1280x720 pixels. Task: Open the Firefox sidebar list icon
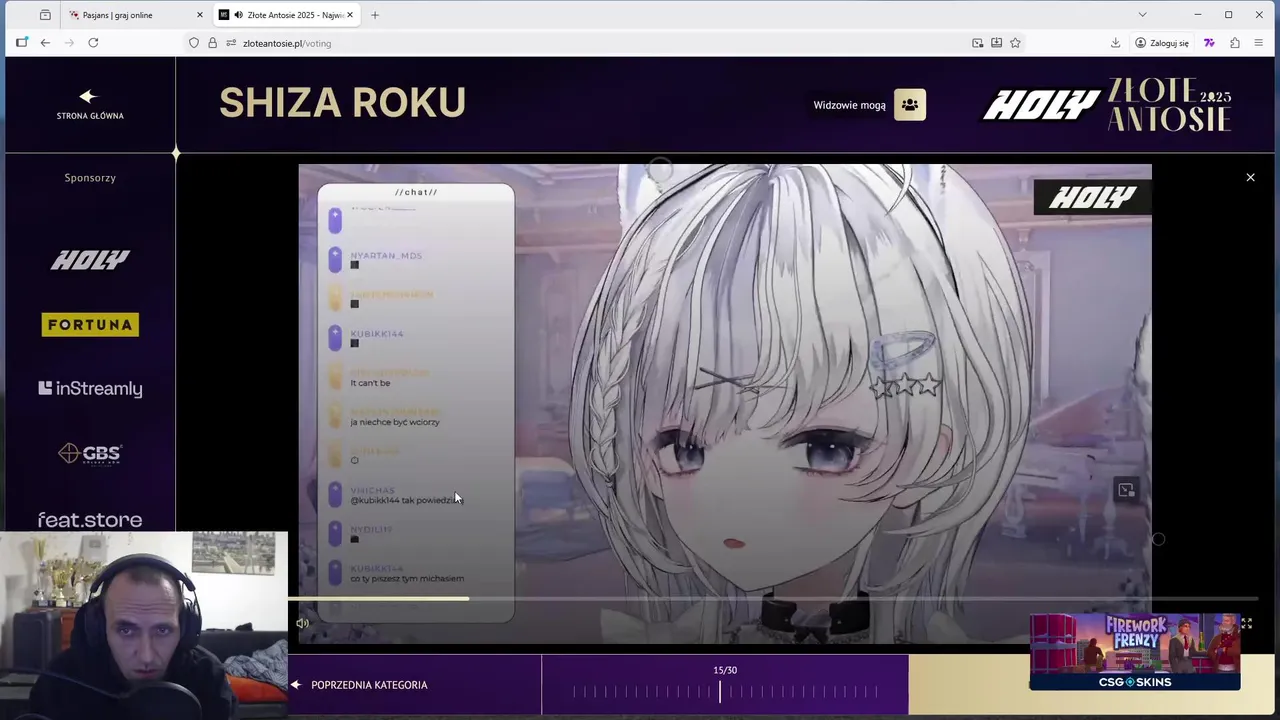click(45, 15)
